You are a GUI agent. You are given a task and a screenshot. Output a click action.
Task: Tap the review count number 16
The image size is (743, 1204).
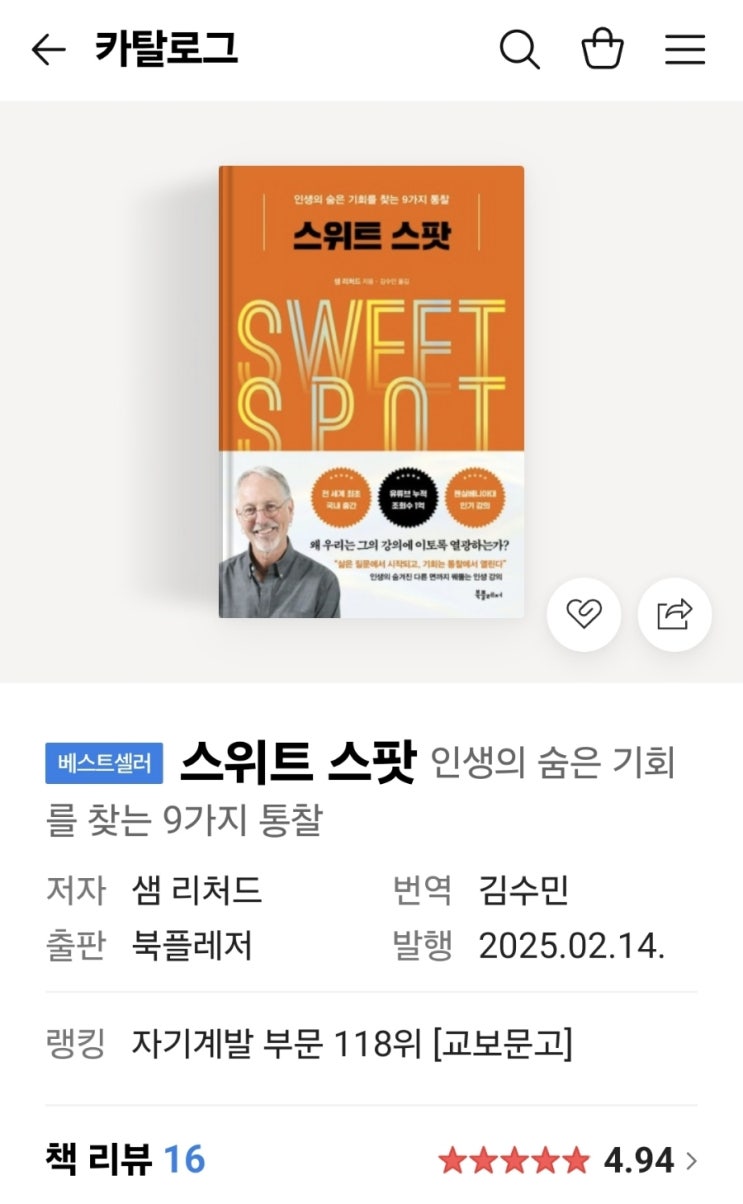[x=184, y=1160]
